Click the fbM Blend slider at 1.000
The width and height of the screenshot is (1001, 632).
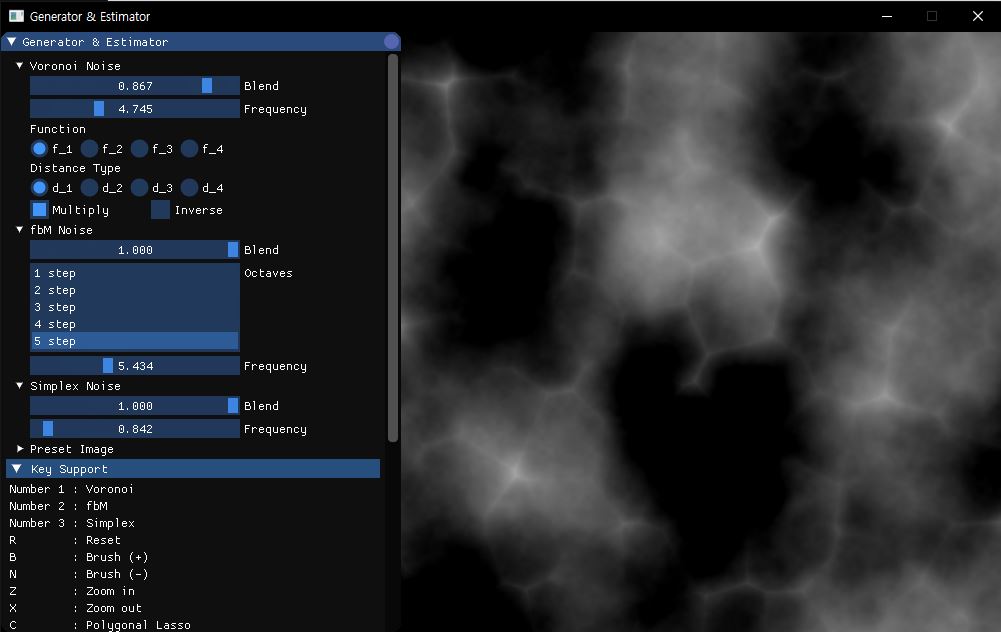click(x=135, y=250)
